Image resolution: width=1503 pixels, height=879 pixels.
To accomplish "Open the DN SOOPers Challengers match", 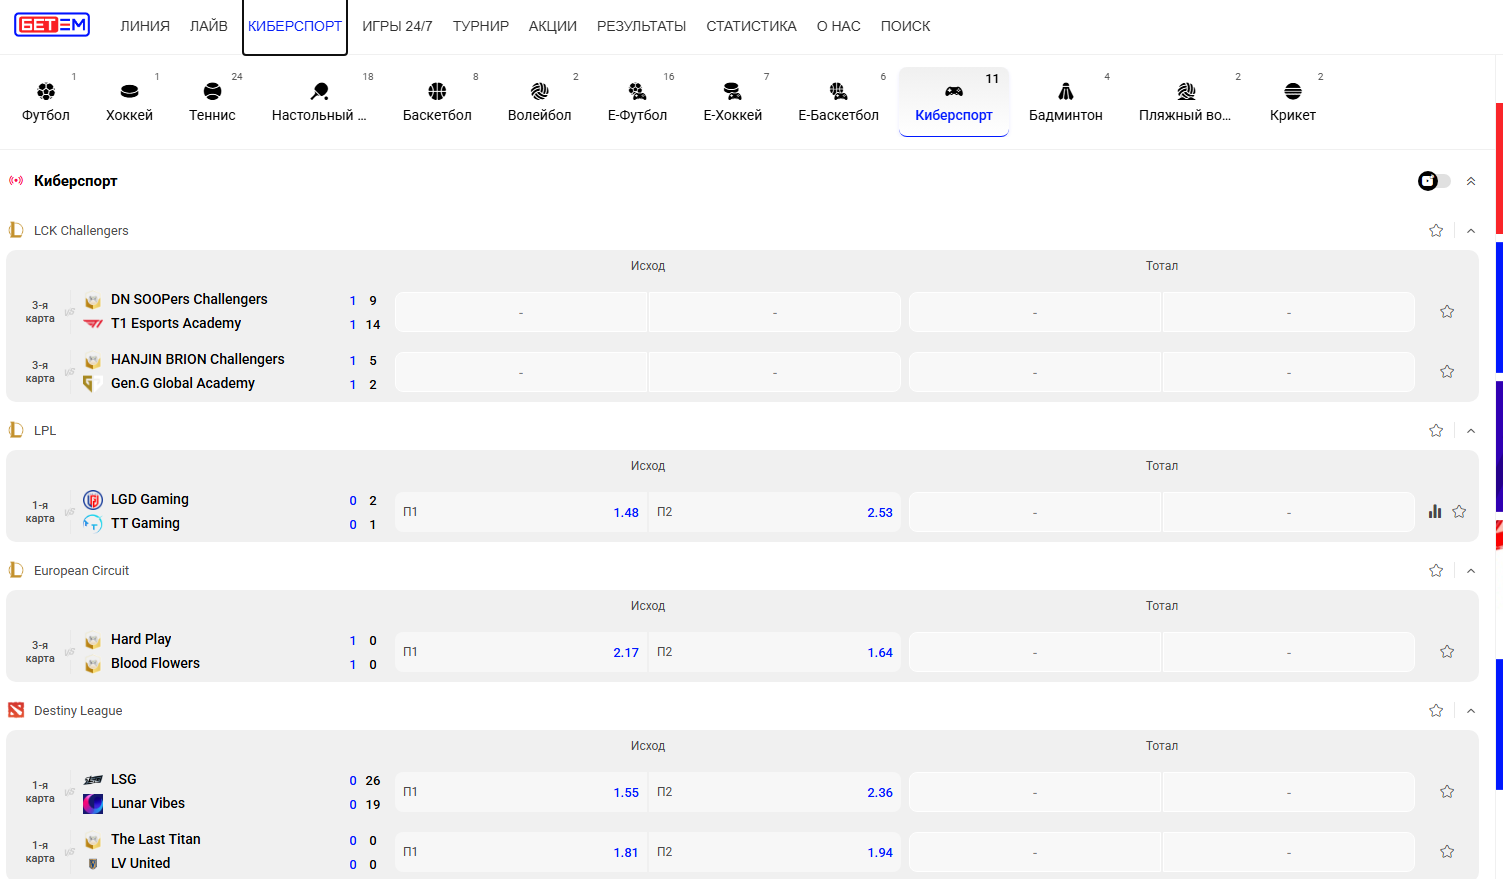I will coord(189,300).
